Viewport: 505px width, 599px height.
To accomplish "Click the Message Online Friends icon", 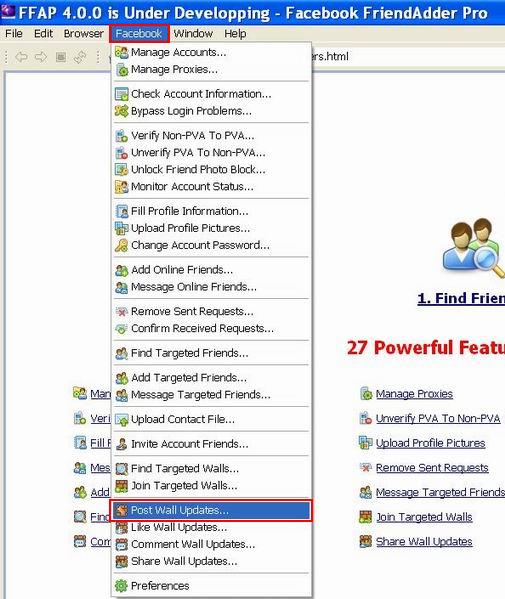I will tap(121, 287).
